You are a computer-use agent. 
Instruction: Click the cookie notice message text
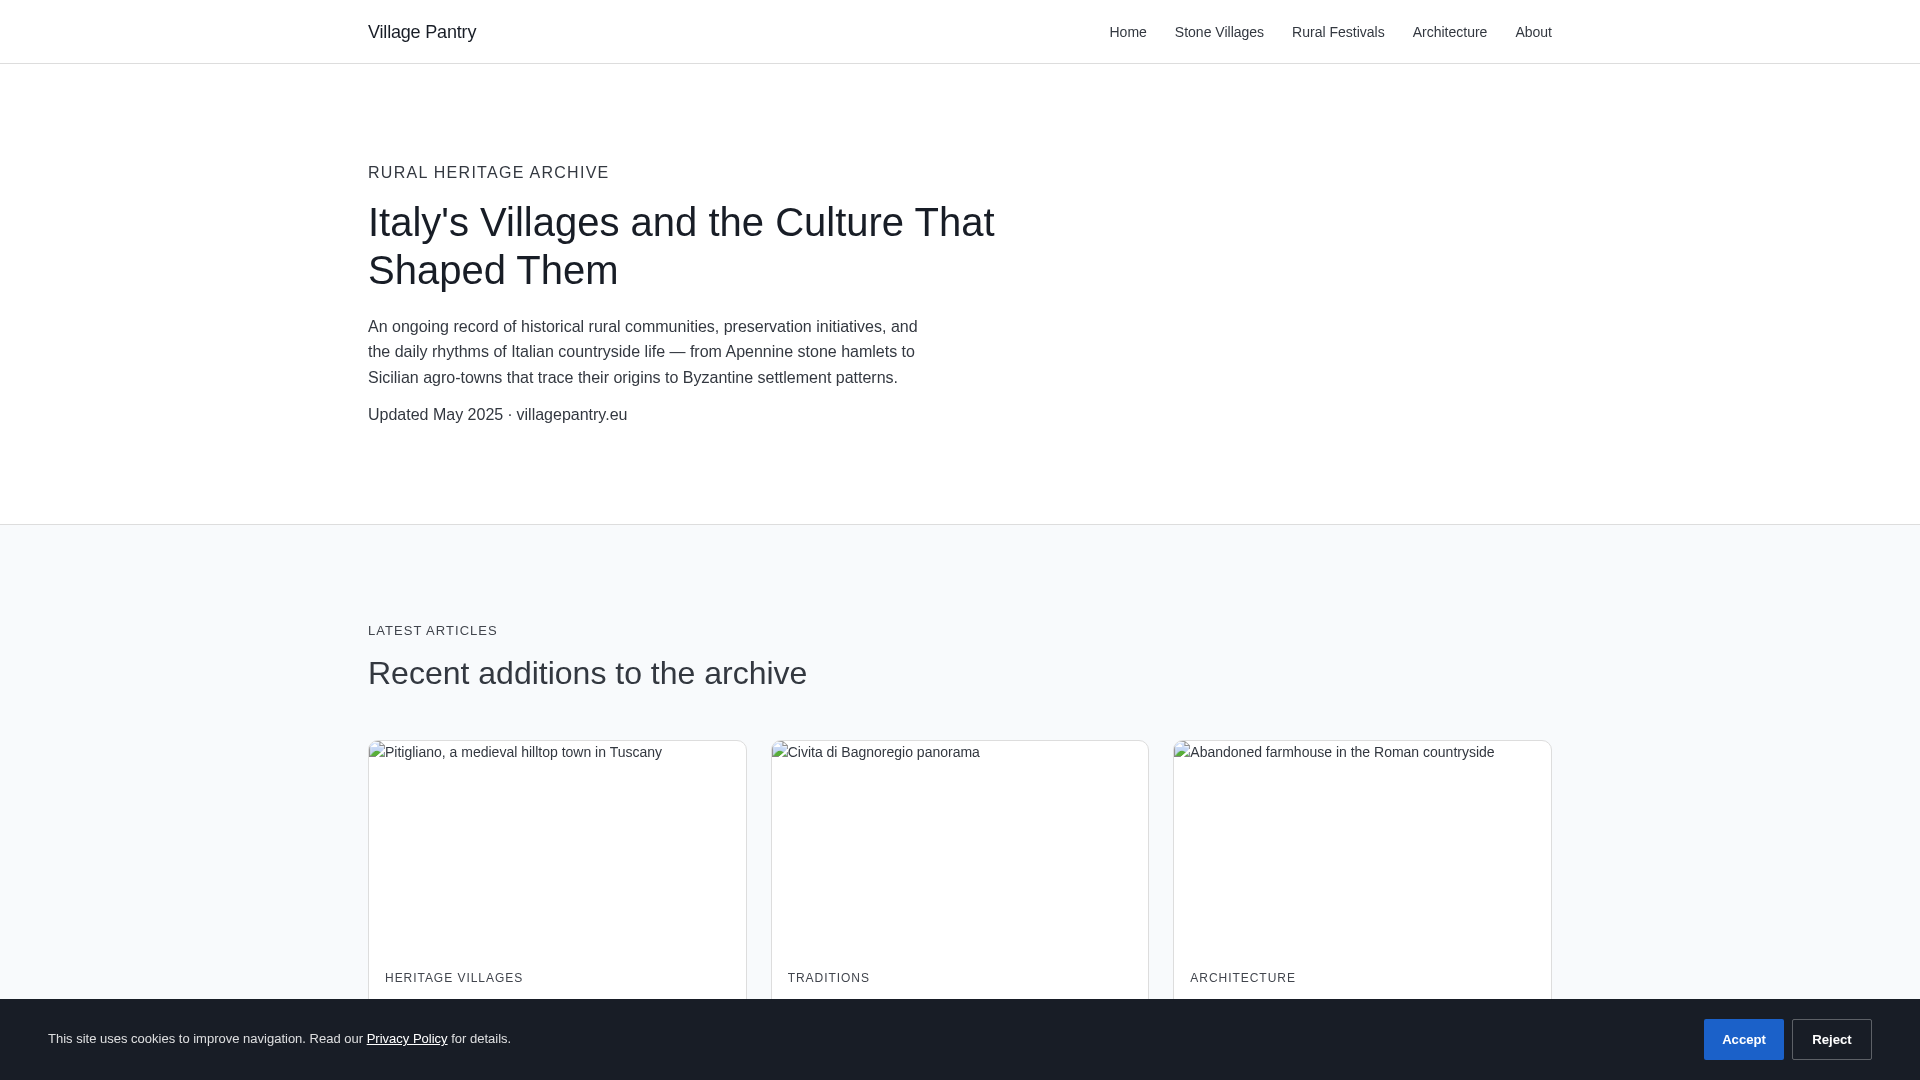pyautogui.click(x=279, y=1038)
